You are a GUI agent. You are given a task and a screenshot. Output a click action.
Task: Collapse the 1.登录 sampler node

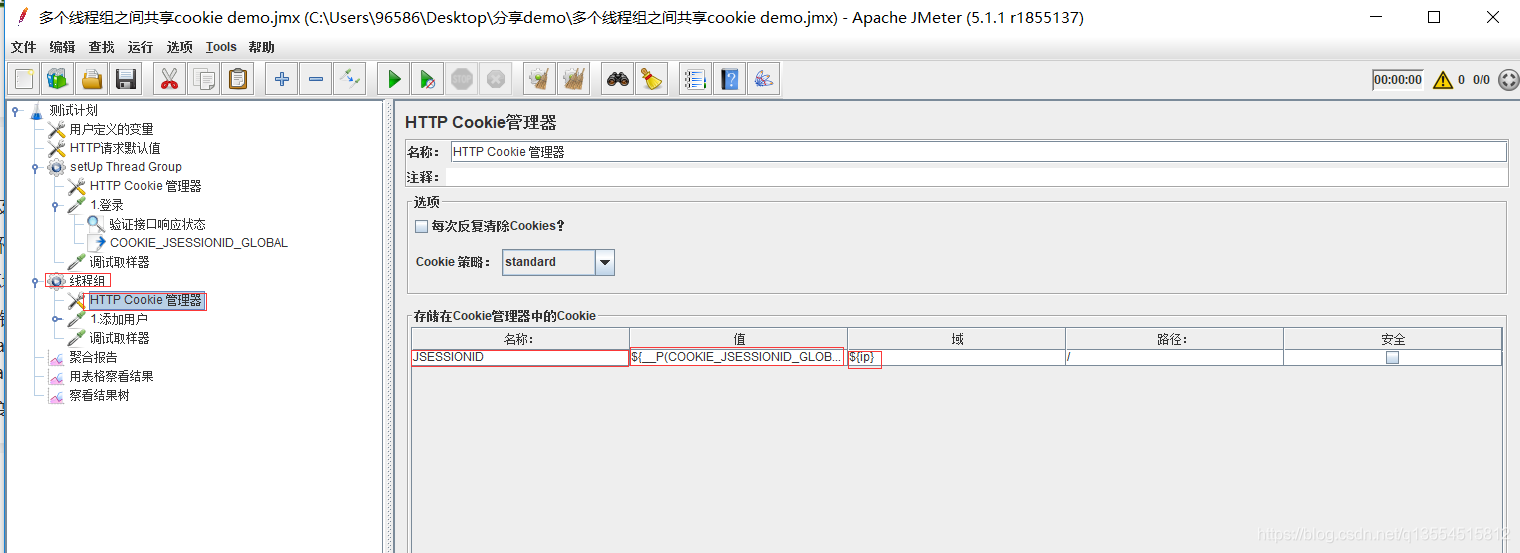coord(55,205)
